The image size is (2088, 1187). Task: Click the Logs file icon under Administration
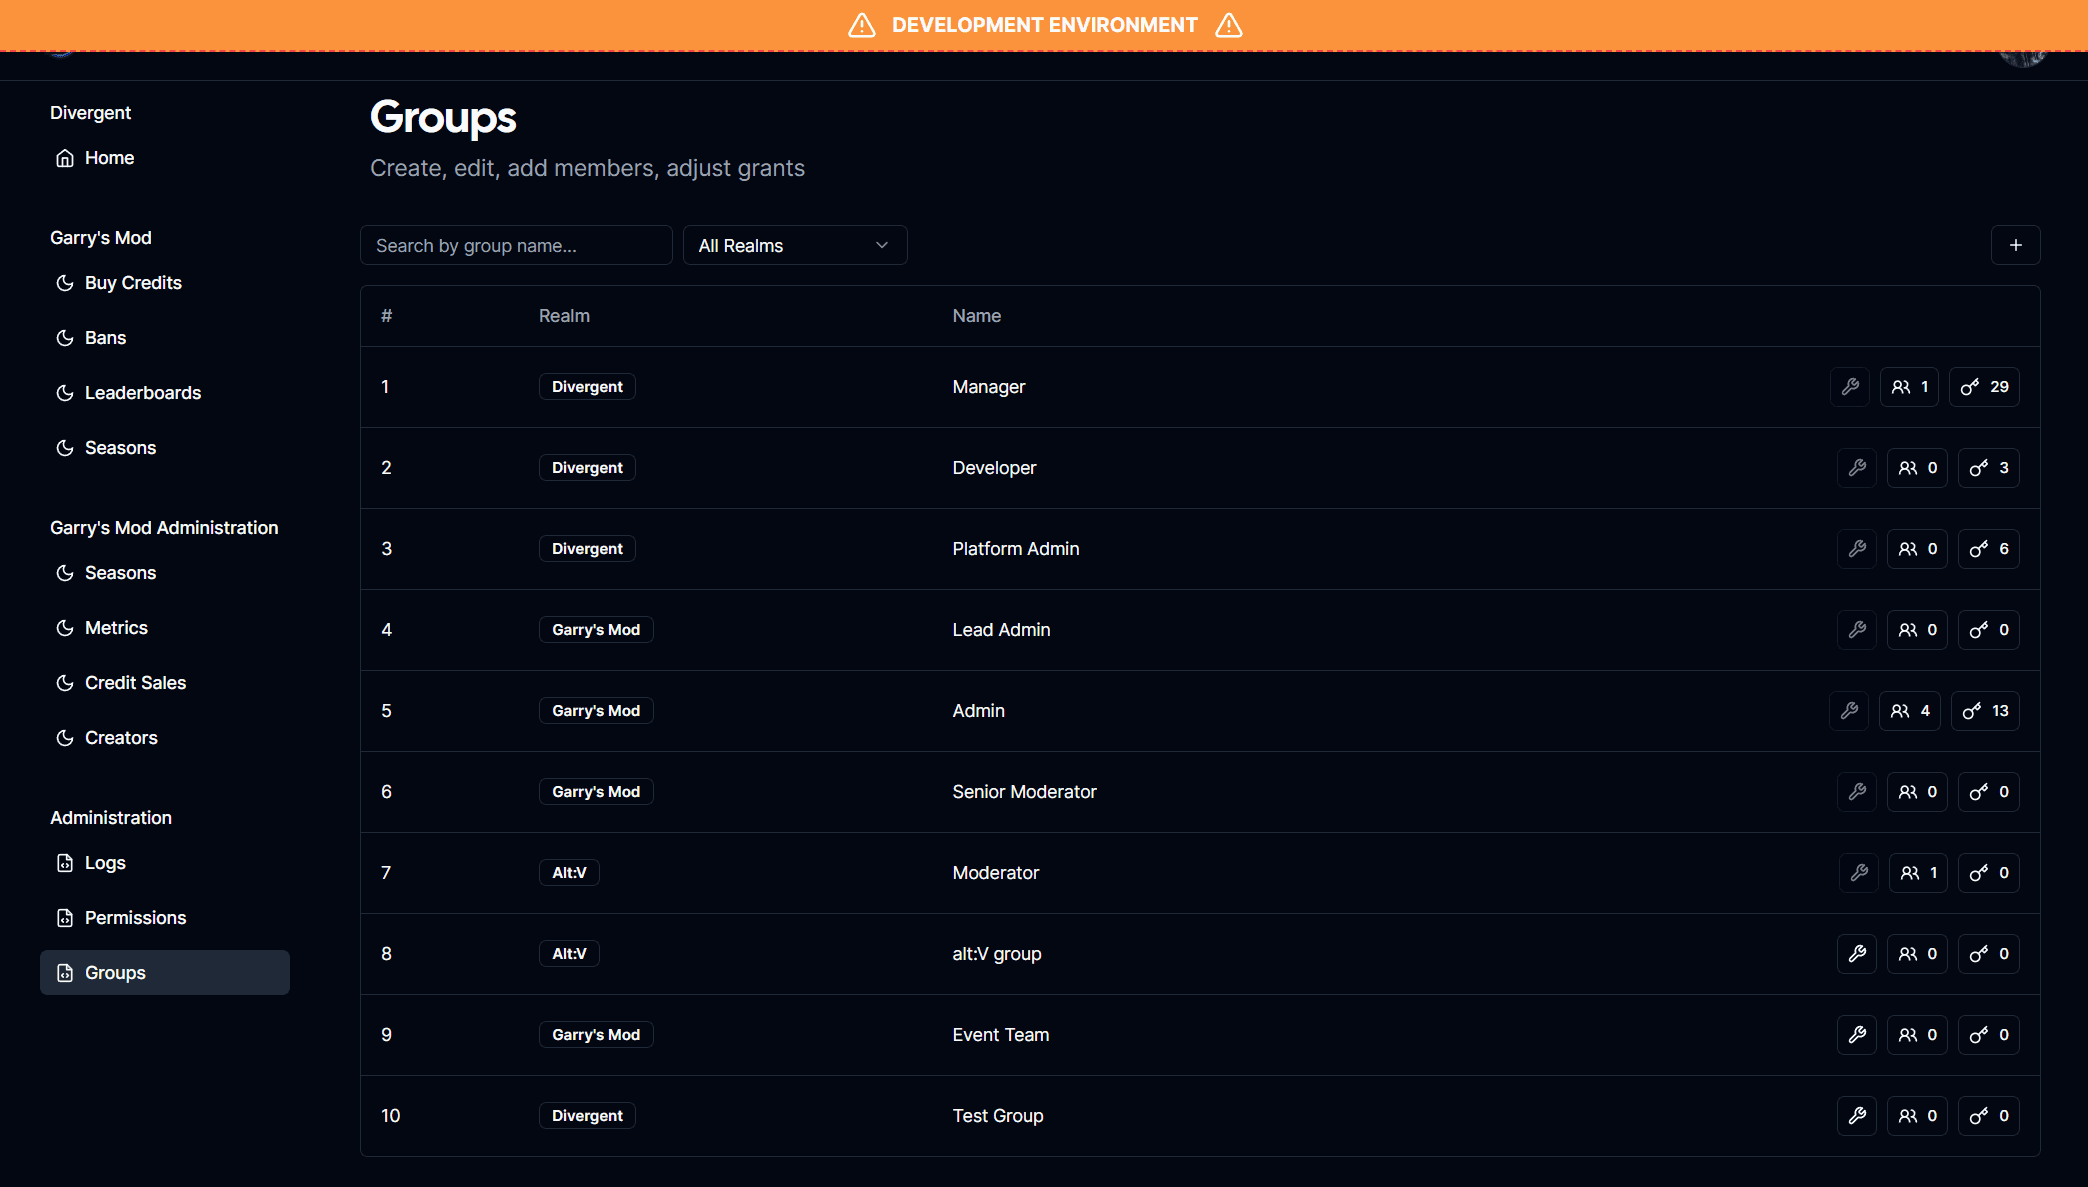point(64,862)
